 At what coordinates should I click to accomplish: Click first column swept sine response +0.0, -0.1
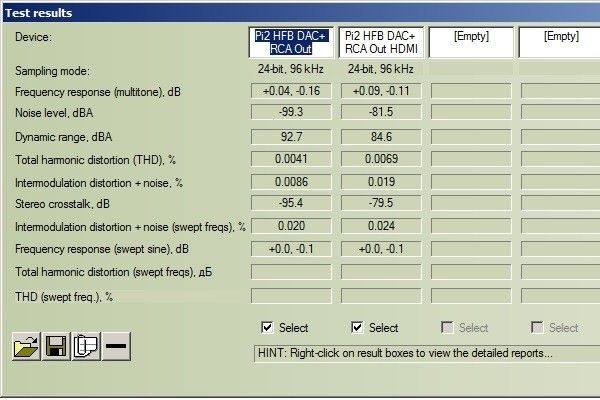291,249
